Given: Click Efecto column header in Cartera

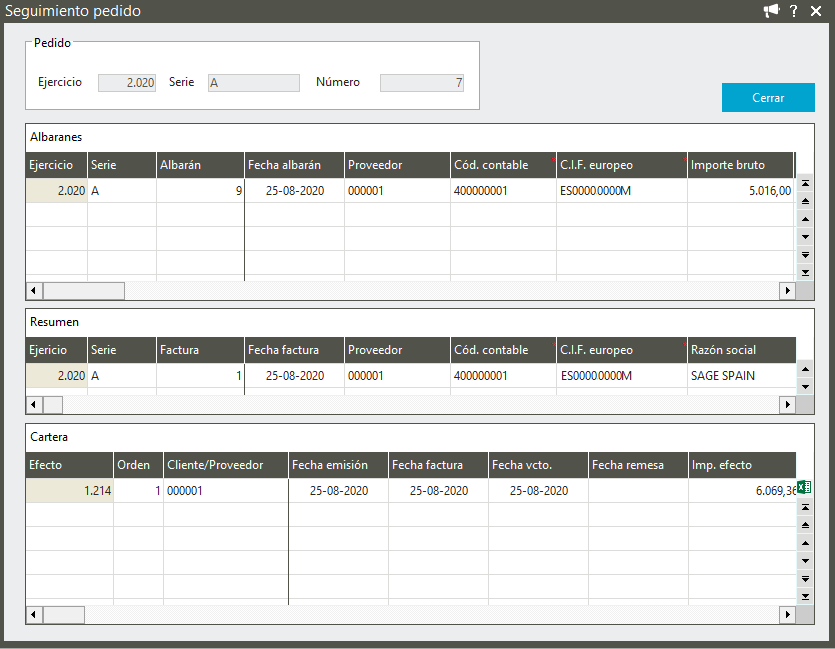Looking at the screenshot, I should [x=69, y=465].
